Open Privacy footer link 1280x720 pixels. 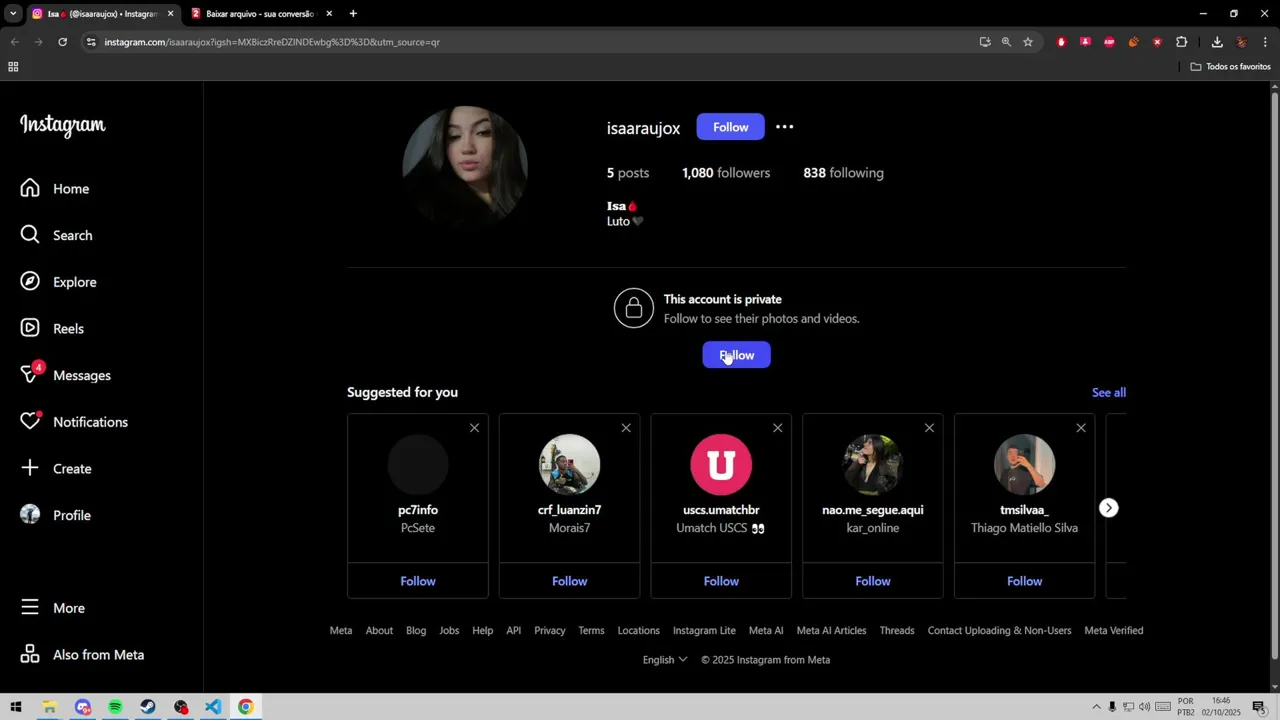click(550, 631)
